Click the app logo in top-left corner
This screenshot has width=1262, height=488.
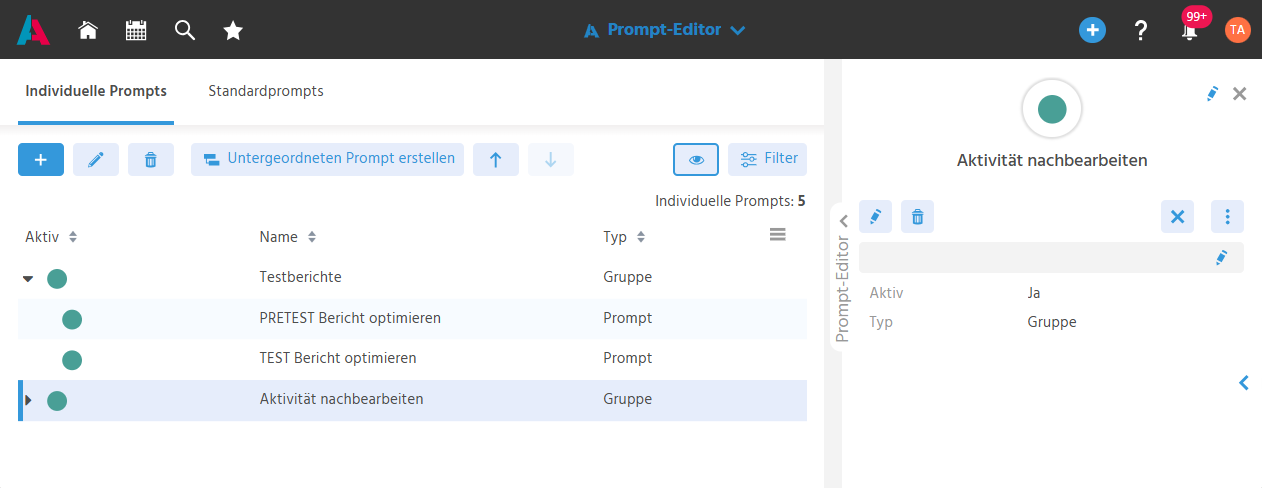pos(33,30)
